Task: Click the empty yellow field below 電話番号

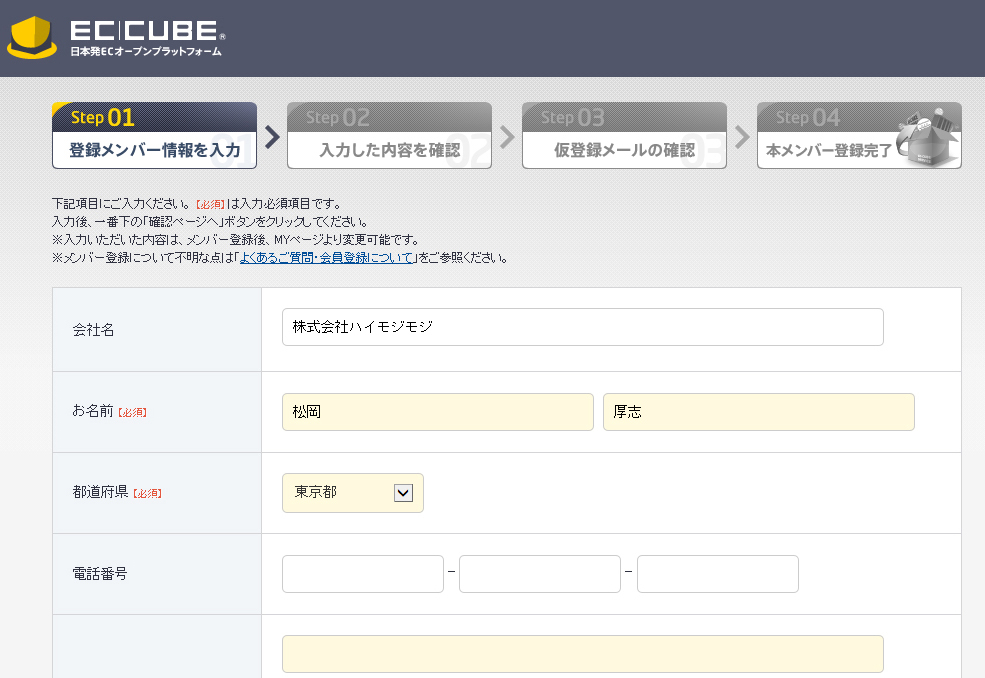Action: coord(582,654)
